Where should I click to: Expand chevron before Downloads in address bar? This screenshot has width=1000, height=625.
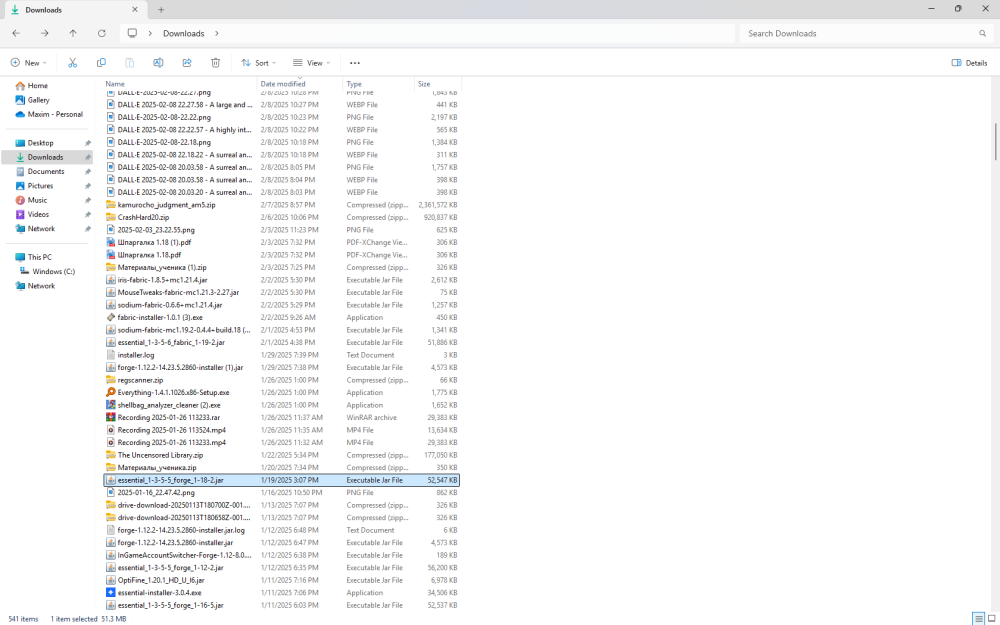tap(150, 33)
